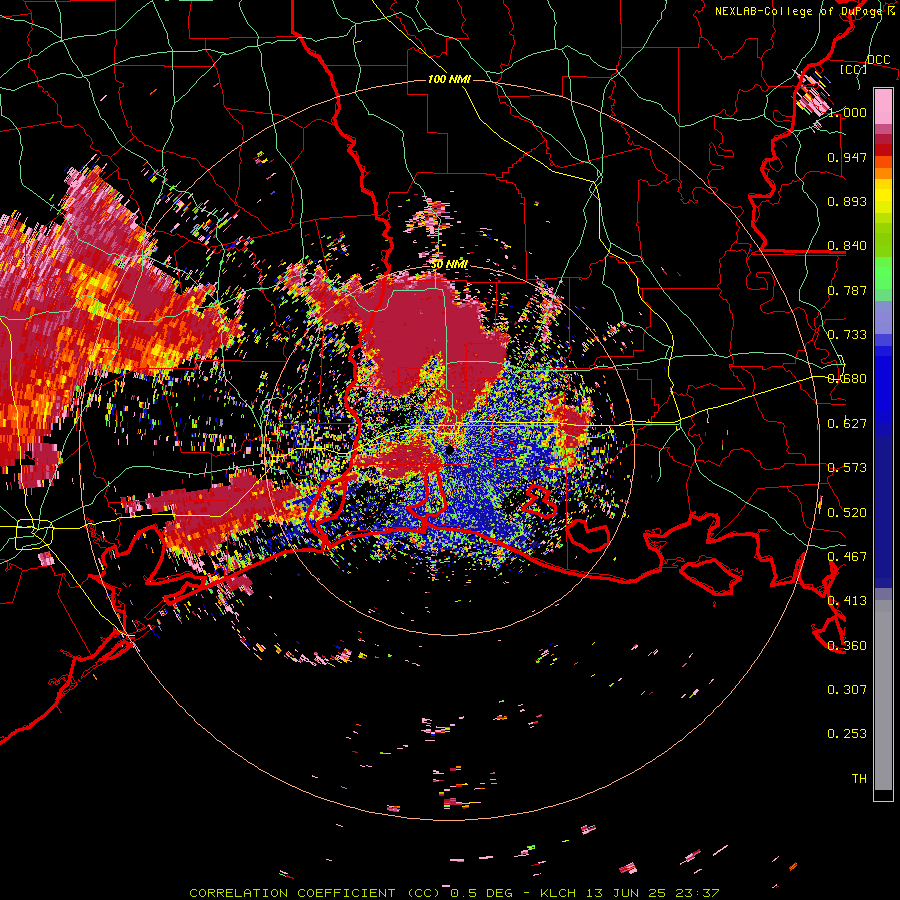Screen dimensions: 900x900
Task: Pick the yellow segment of the color bar
Action: 883,196
